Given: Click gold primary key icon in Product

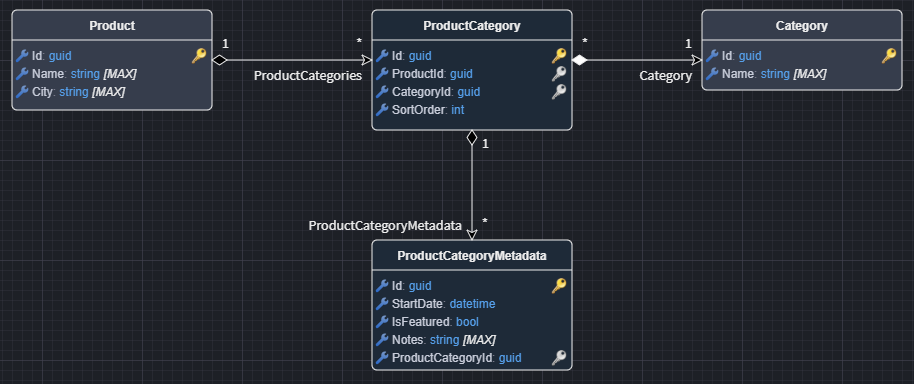Looking at the screenshot, I should click(199, 56).
